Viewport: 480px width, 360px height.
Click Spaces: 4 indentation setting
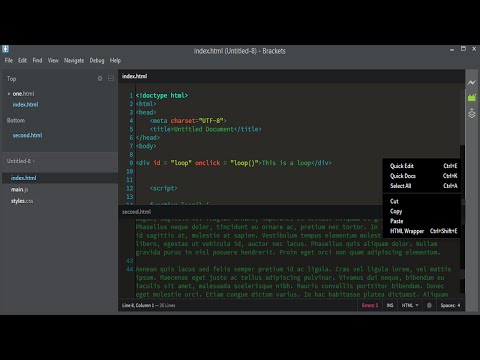pyautogui.click(x=450, y=305)
